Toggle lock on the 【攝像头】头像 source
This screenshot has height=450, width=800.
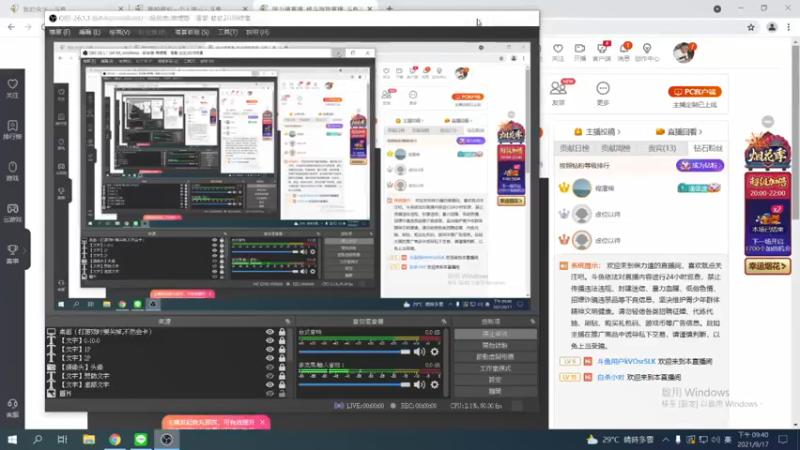pos(282,367)
